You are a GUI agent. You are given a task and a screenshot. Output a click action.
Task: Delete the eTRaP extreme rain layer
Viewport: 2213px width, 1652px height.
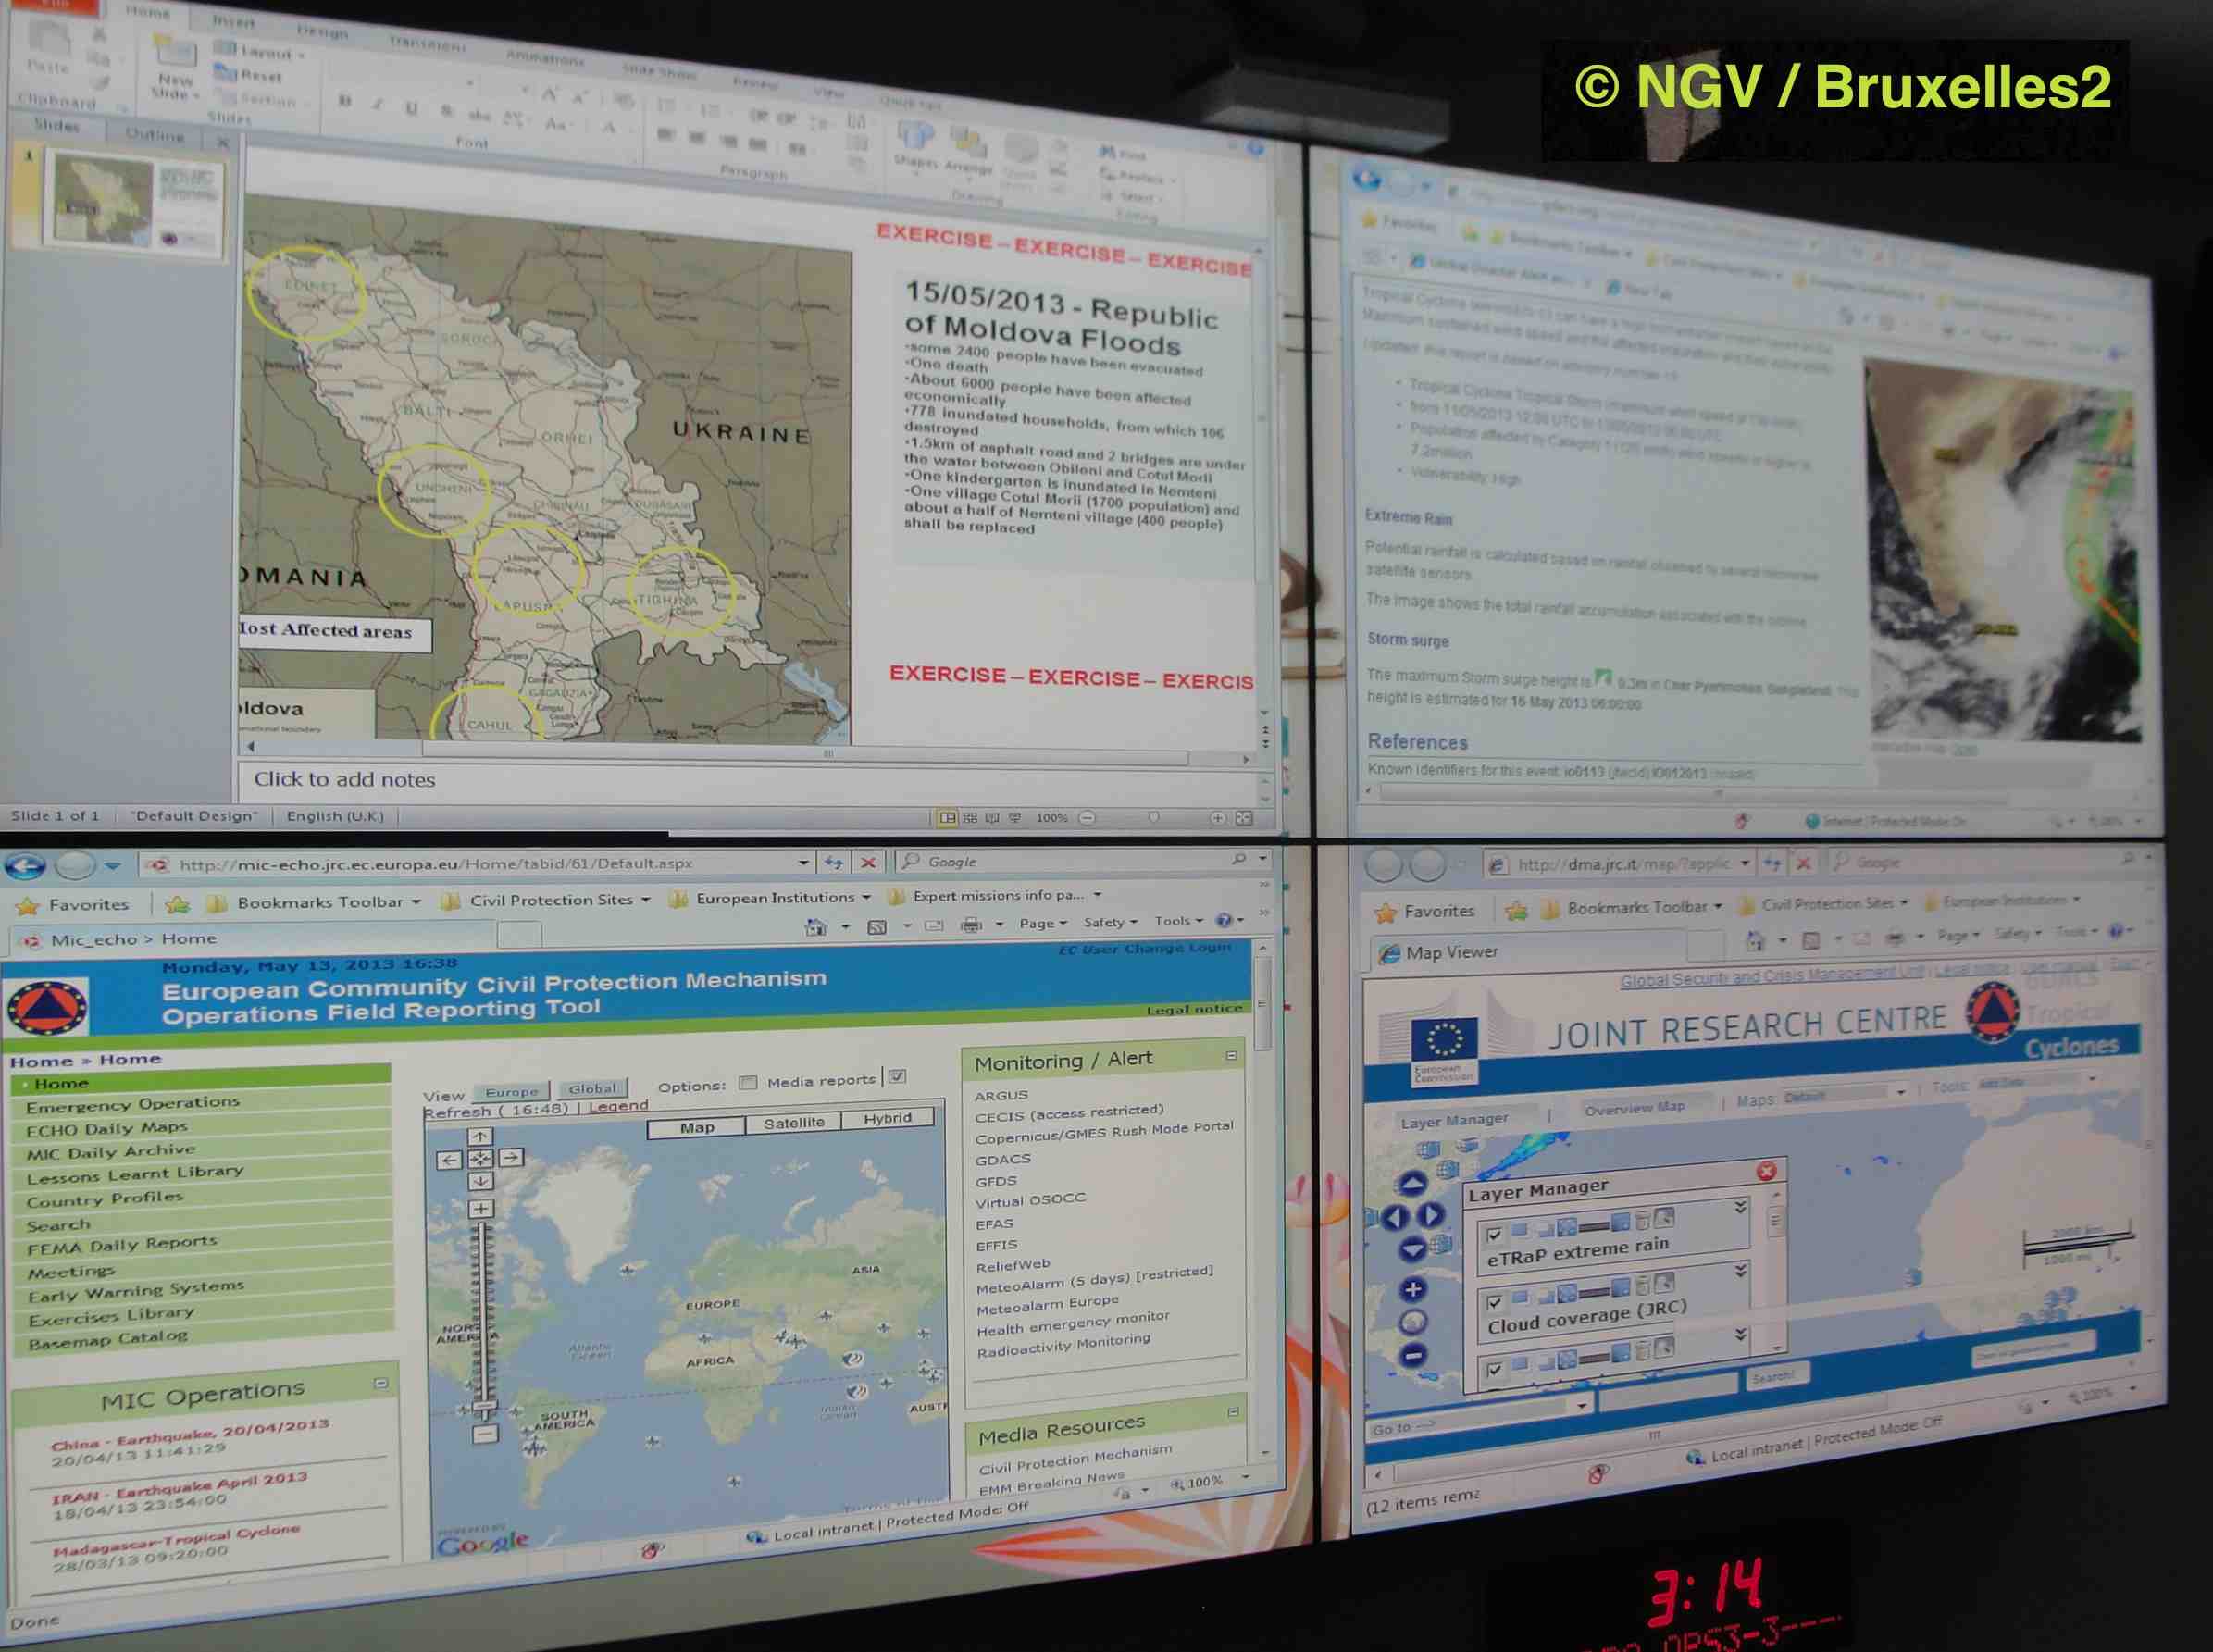[1641, 1220]
